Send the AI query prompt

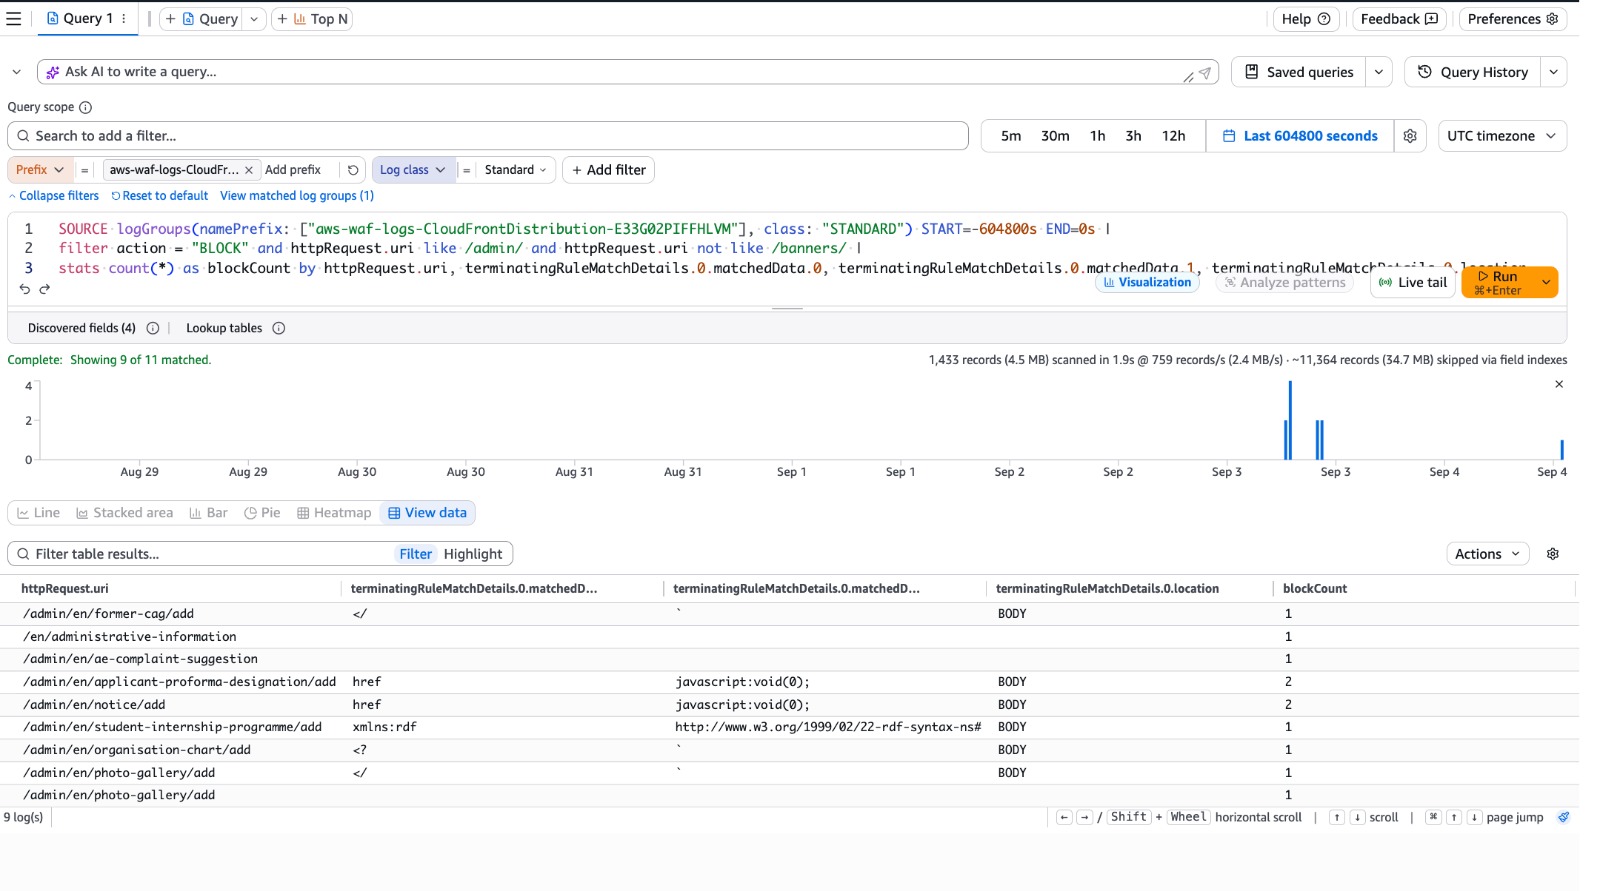pos(1205,73)
